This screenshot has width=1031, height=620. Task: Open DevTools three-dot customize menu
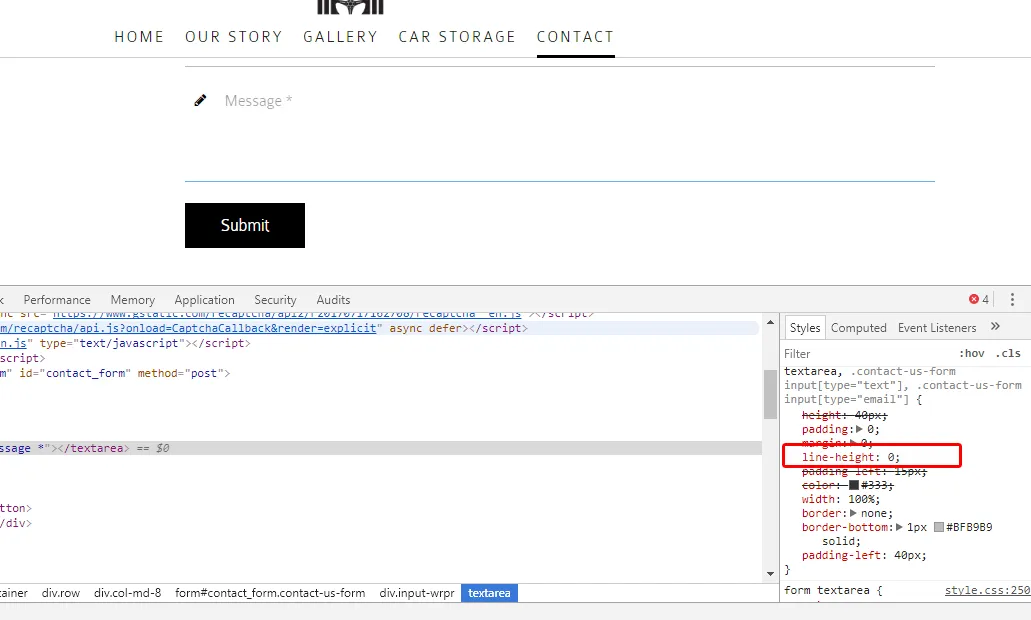point(1013,300)
